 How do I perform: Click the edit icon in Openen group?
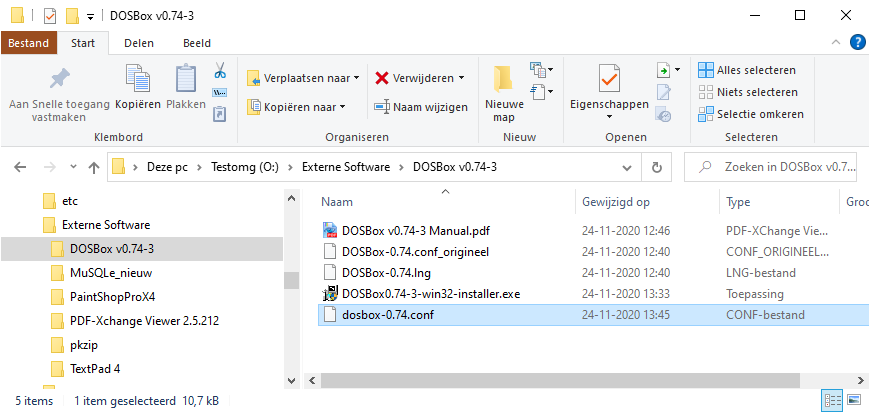click(x=664, y=92)
